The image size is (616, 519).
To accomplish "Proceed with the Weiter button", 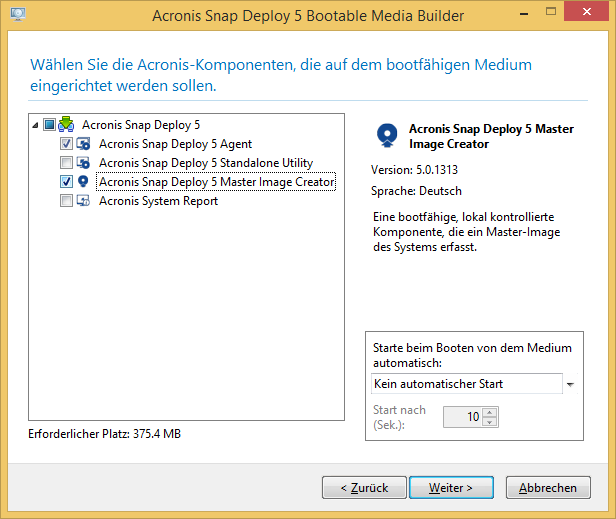I will tap(451, 488).
